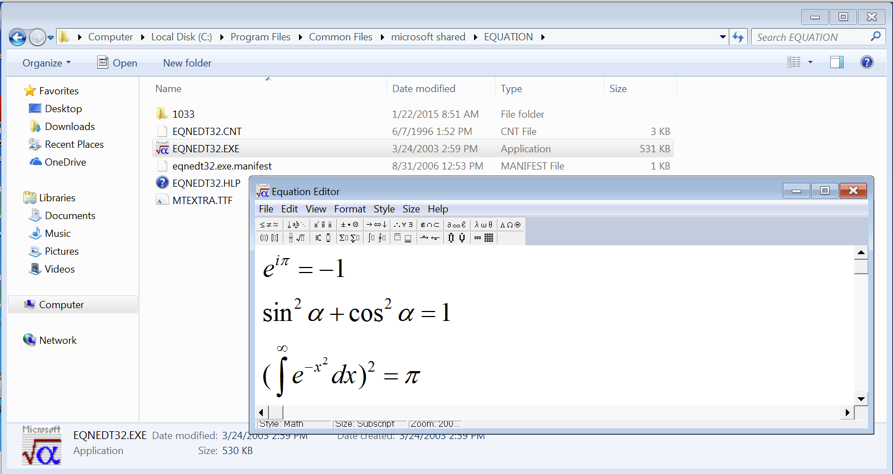Open the Equation Editor File menu
Image resolution: width=893 pixels, height=474 pixels.
(x=266, y=209)
